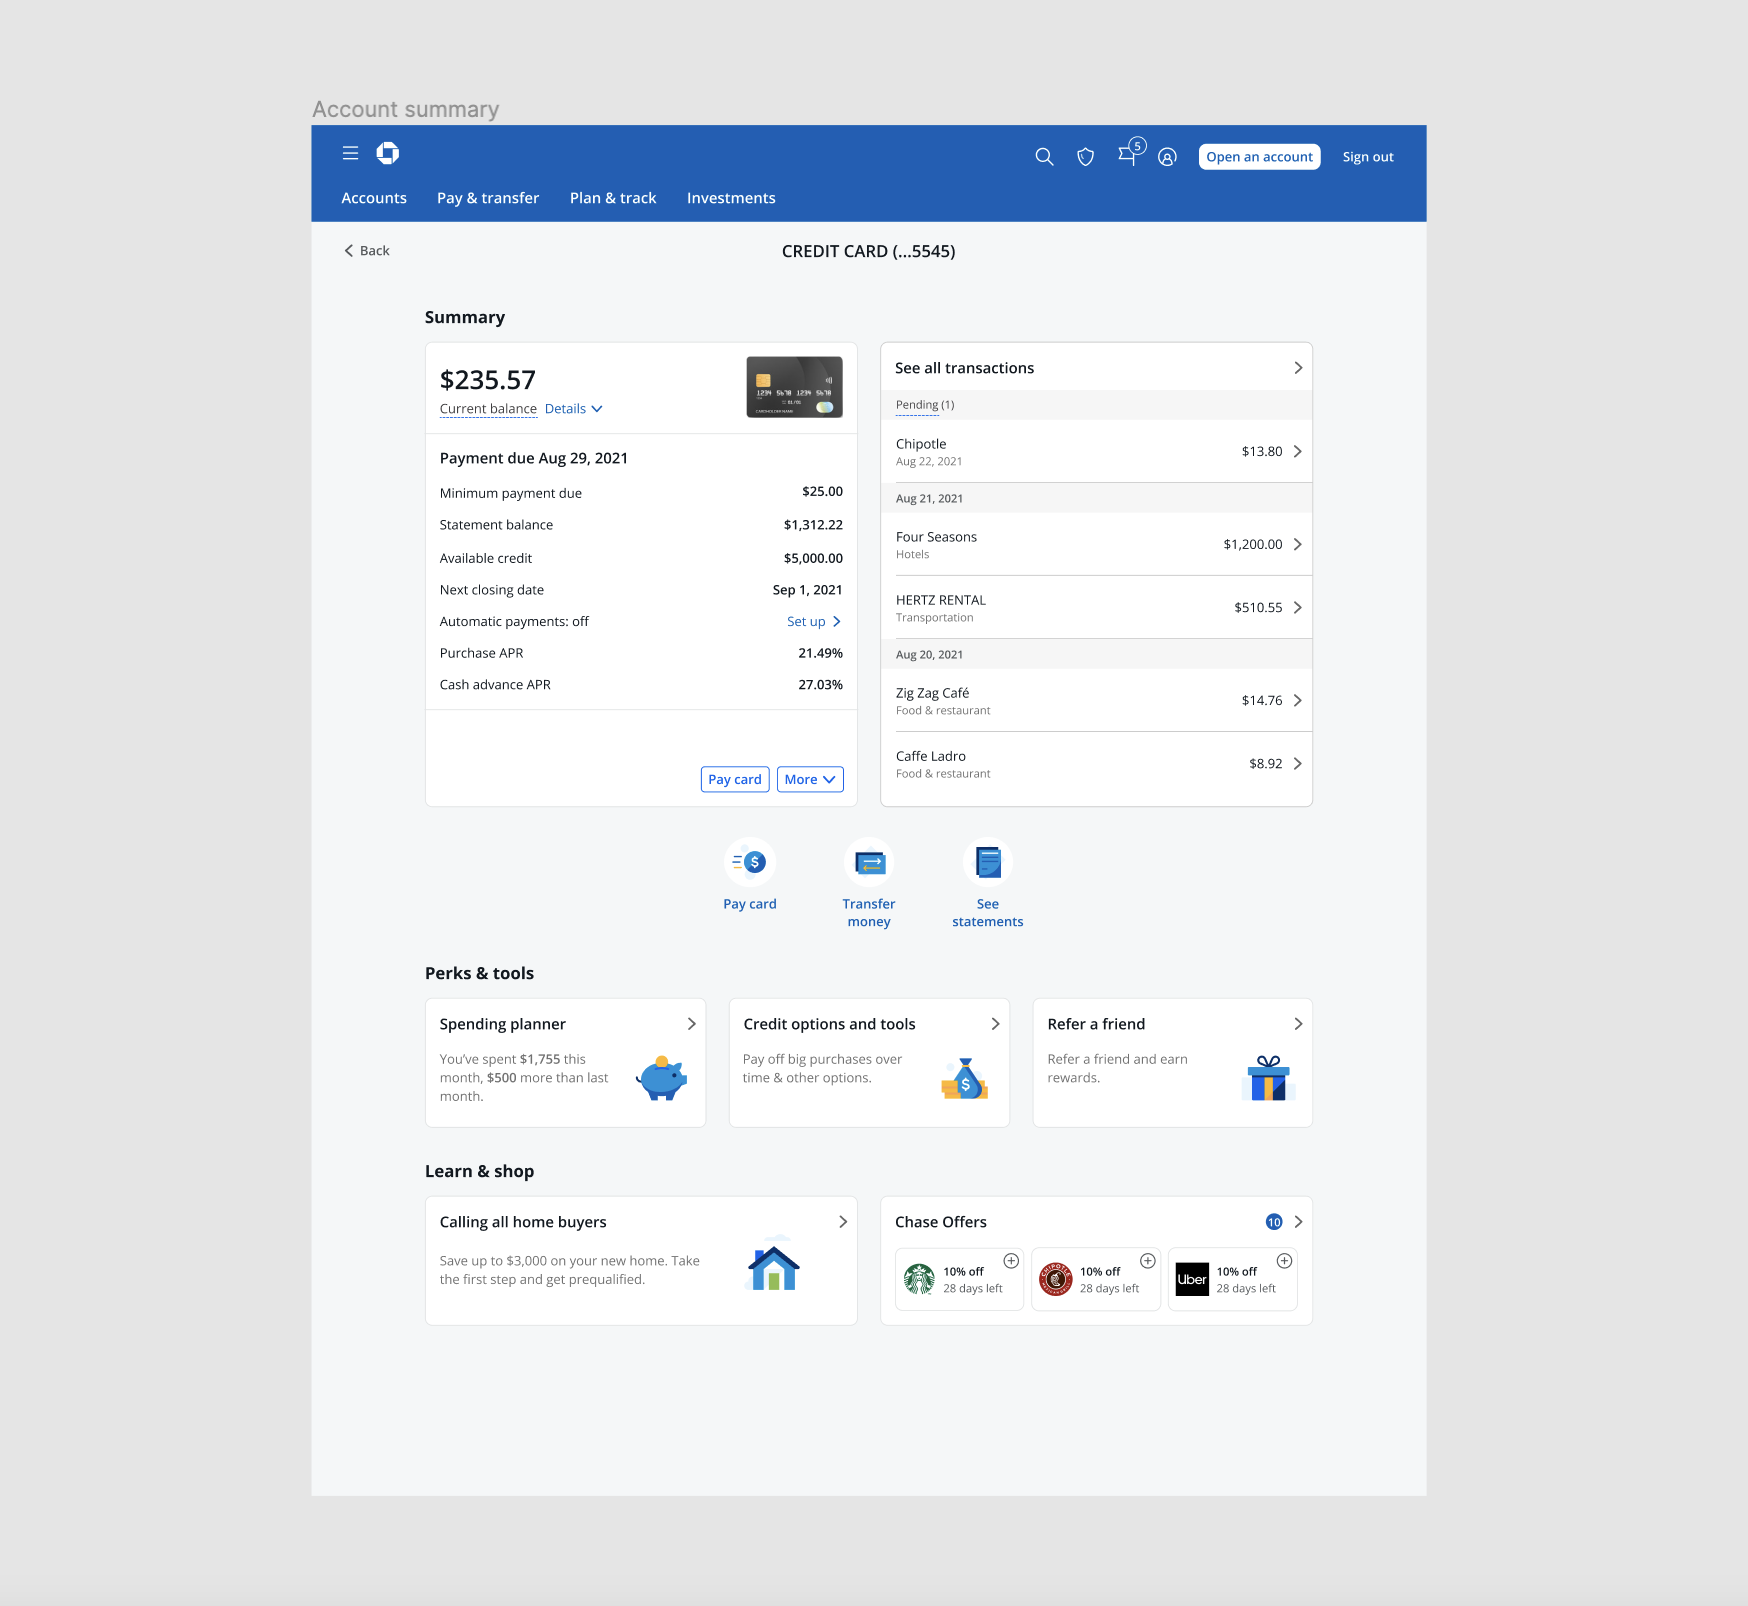The height and width of the screenshot is (1606, 1748).
Task: Click the money bag illustration
Action: [x=965, y=1078]
